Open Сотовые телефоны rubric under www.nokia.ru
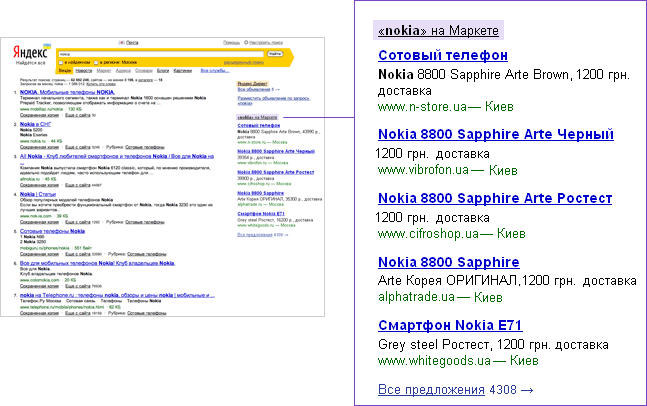This screenshot has height=406, width=647. pos(145,147)
